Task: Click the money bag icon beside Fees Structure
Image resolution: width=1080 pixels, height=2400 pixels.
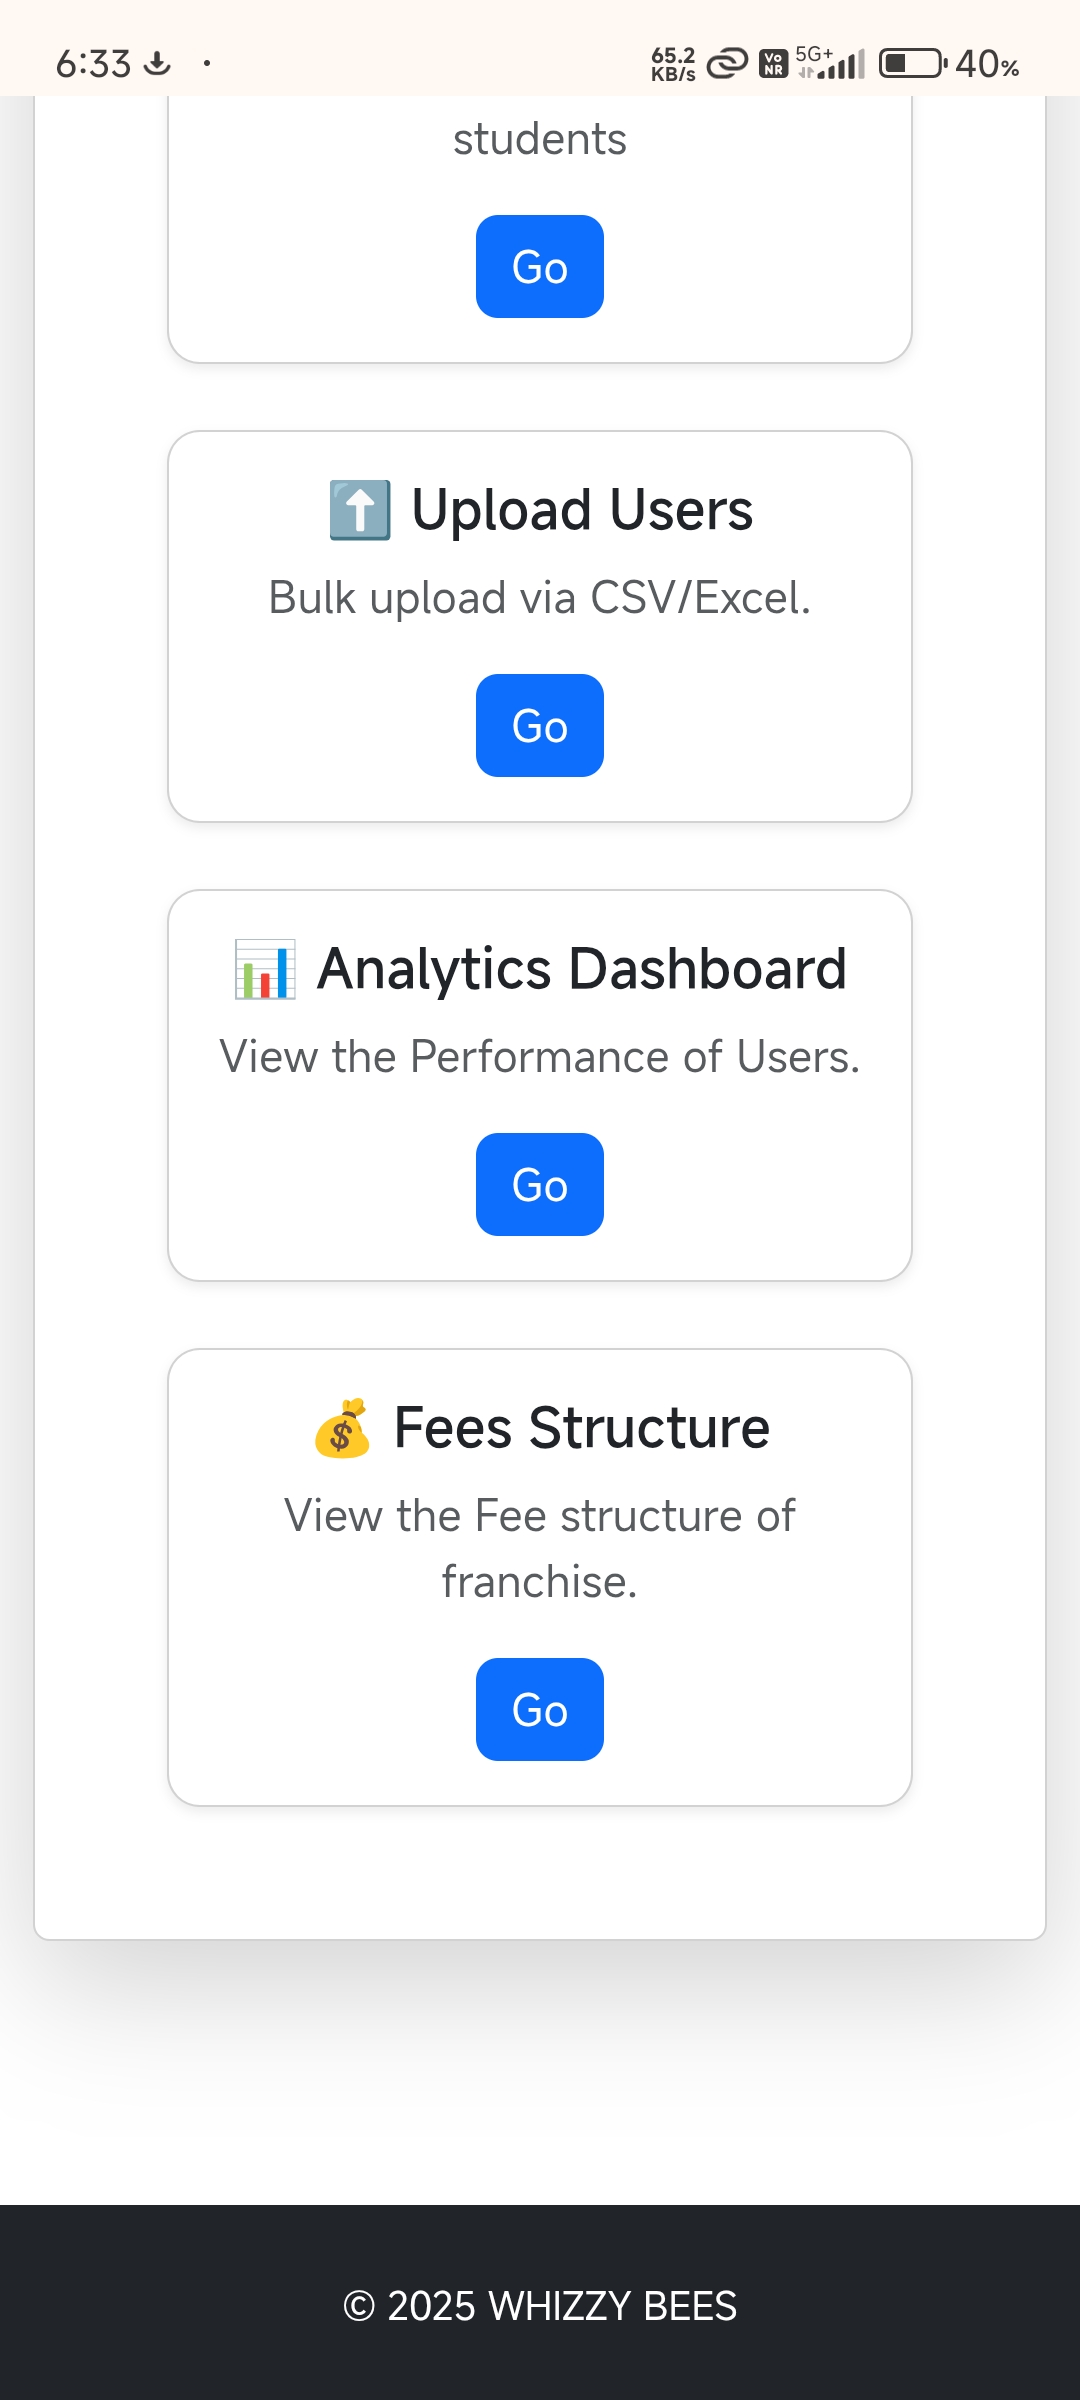Action: 342,1428
